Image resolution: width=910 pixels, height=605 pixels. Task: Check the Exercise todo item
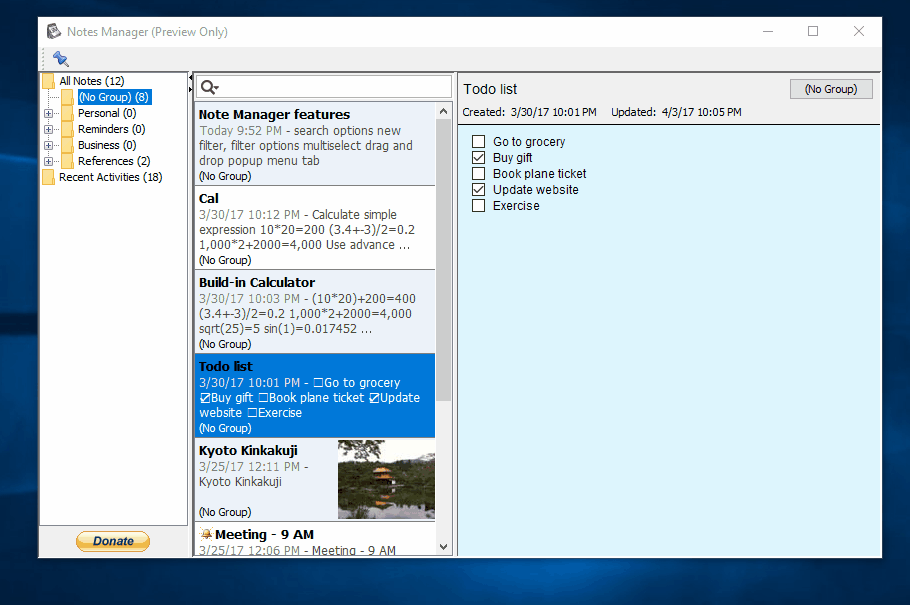tap(478, 205)
